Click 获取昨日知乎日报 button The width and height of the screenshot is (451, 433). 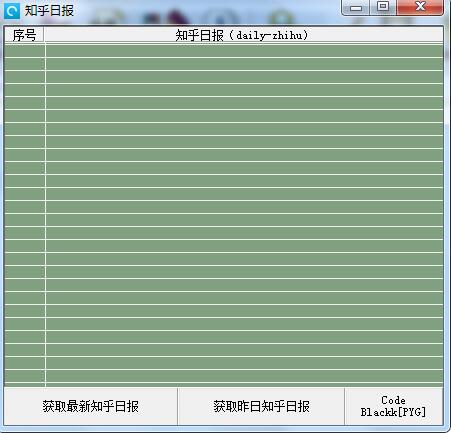261,406
